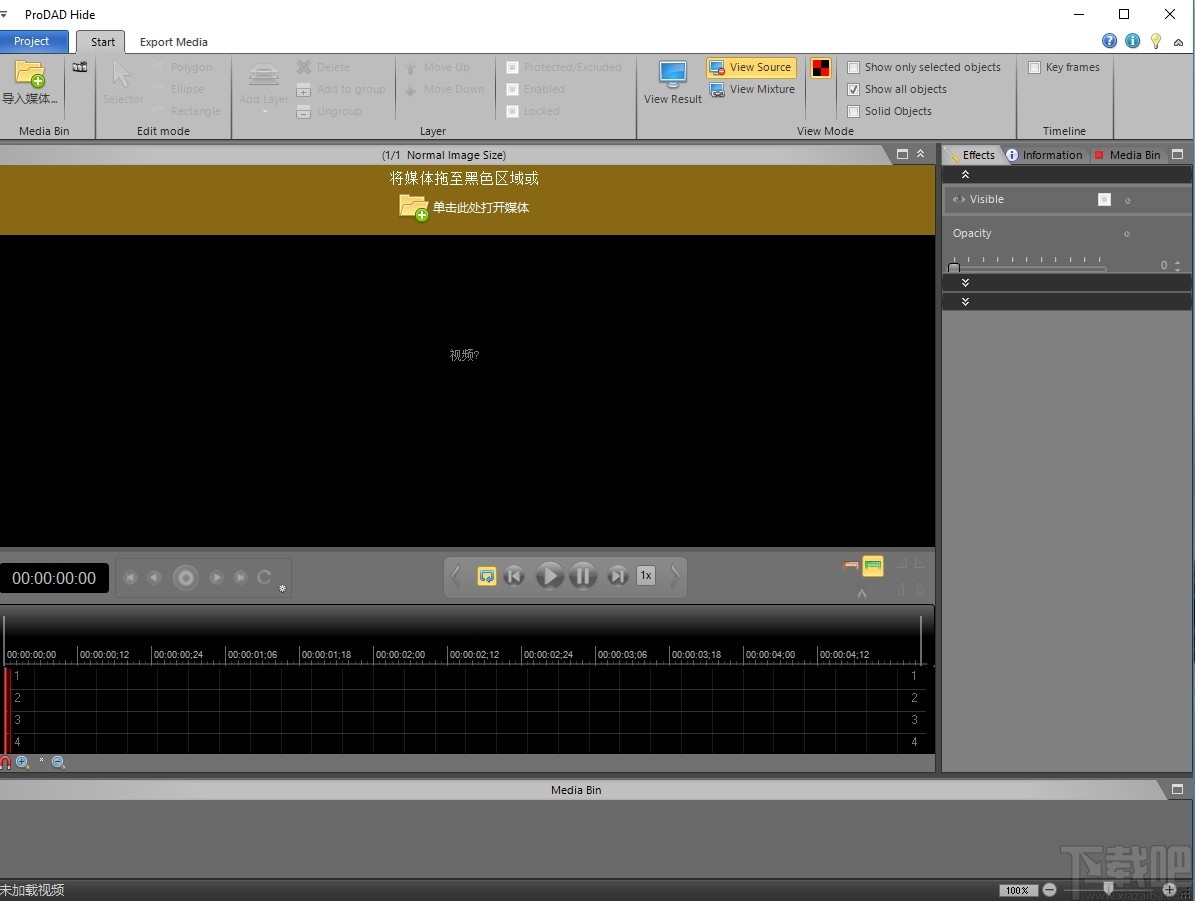Viewport: 1195px width, 901px height.
Task: Open the title bar quick access dropdown arrow
Action: (x=4, y=14)
